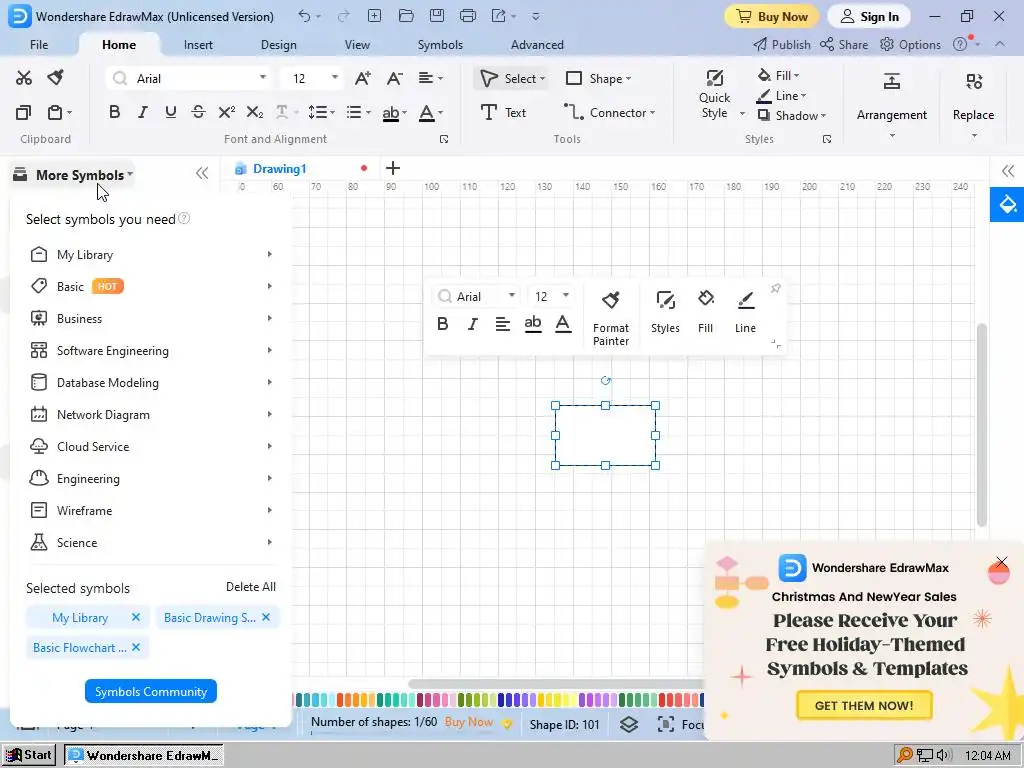This screenshot has height=768, width=1024.
Task: Pin the floating toolbar
Action: tap(775, 289)
